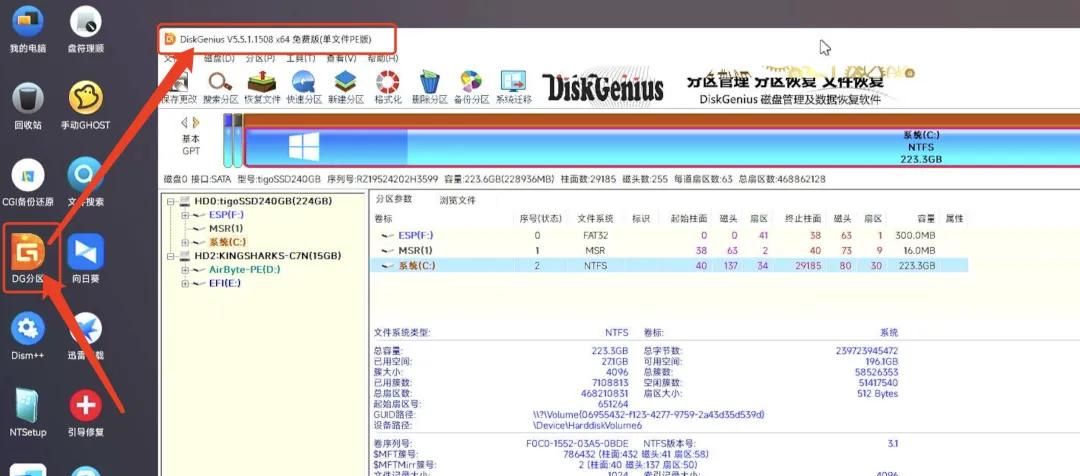Expand the 系统(C:) tree node
This screenshot has width=1080, height=476.
tap(185, 242)
